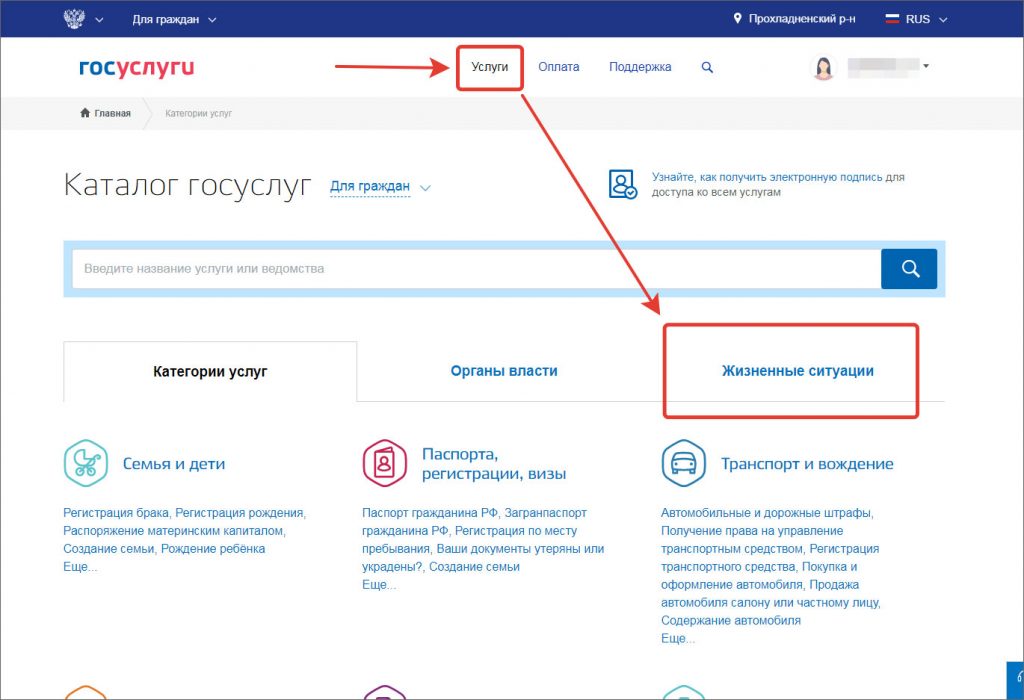
Task: Click the user avatar picture
Action: click(x=823, y=67)
